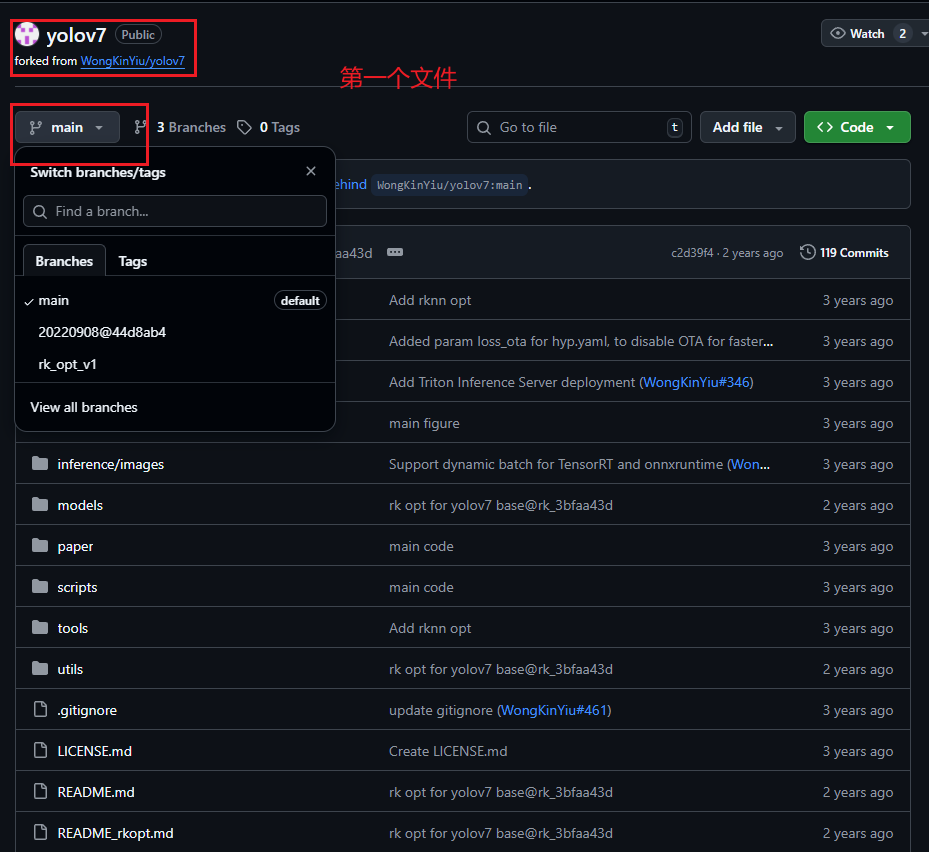Open the WongKinYiu#346 pull request link
This screenshot has width=929, height=852.
point(697,382)
